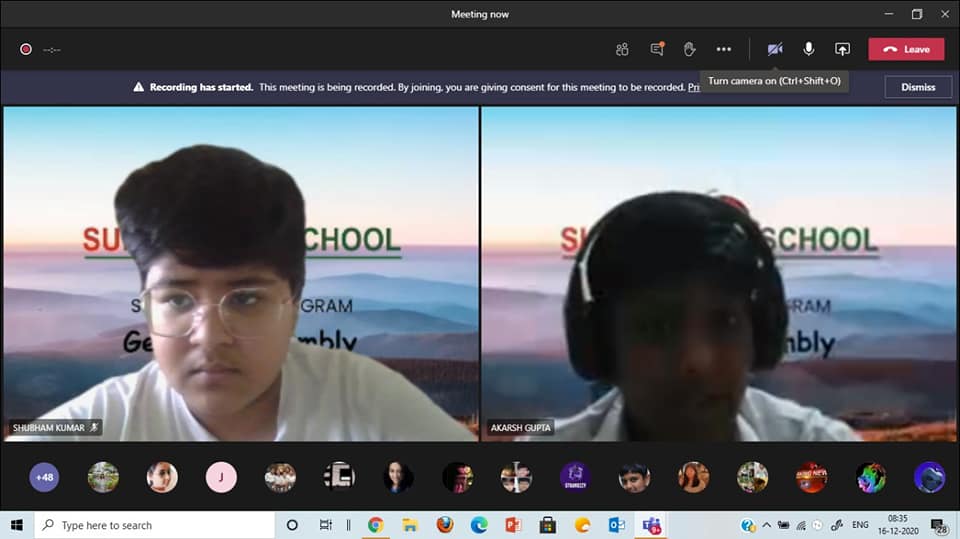Open Firefox from the taskbar
The image size is (960, 539).
[x=444, y=525]
